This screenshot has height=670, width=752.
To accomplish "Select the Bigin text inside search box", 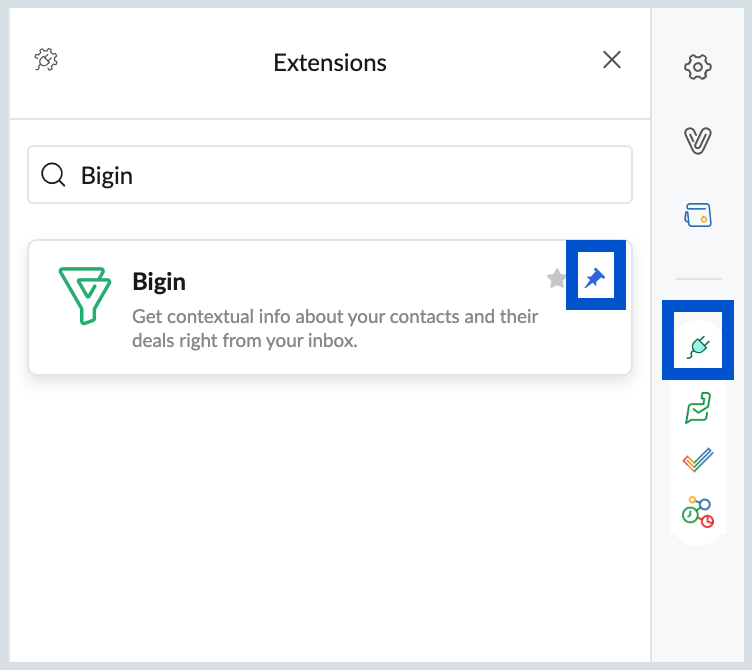I will [106, 176].
